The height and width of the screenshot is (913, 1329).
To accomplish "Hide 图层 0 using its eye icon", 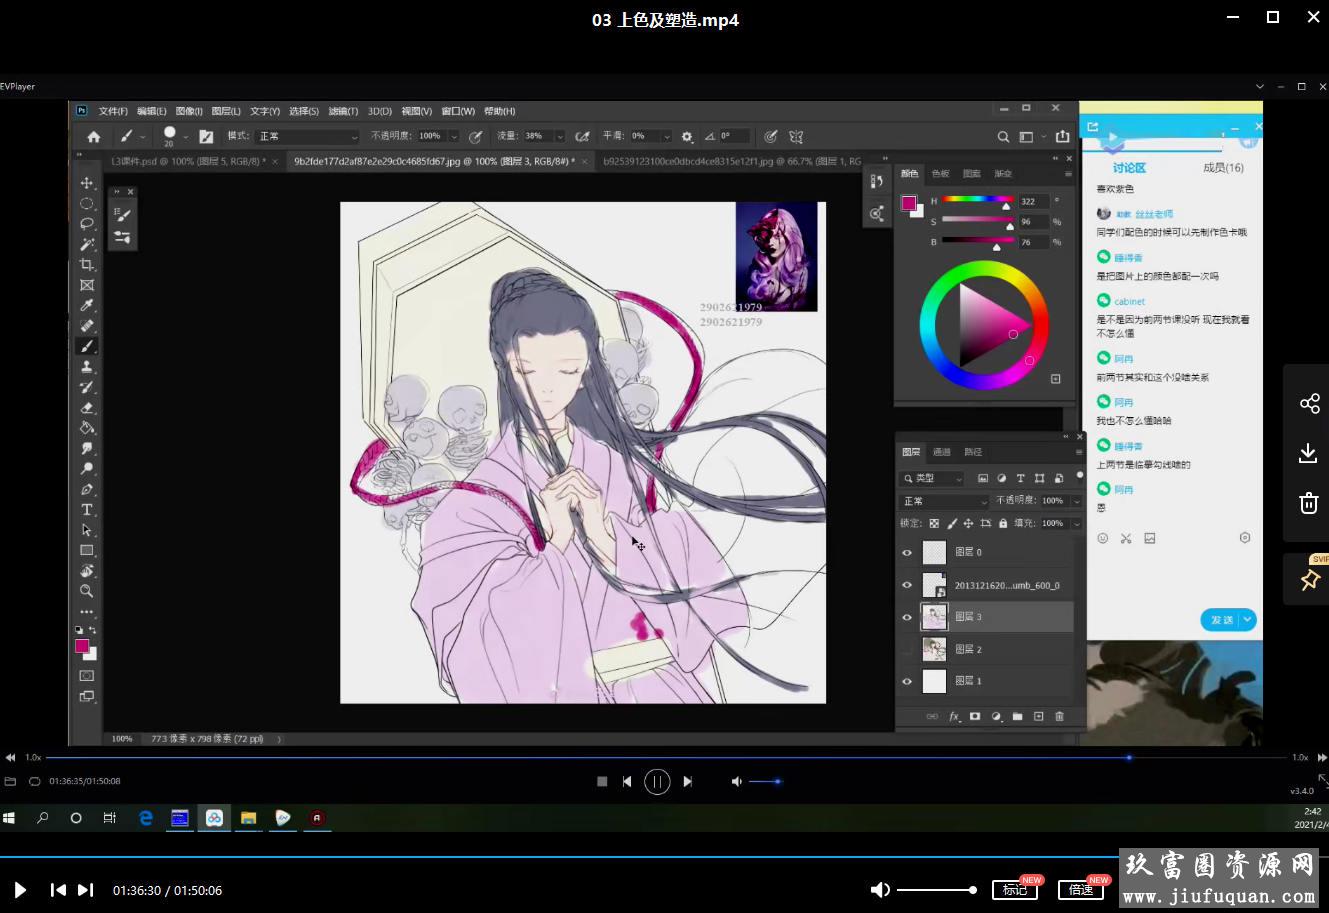I will 907,552.
